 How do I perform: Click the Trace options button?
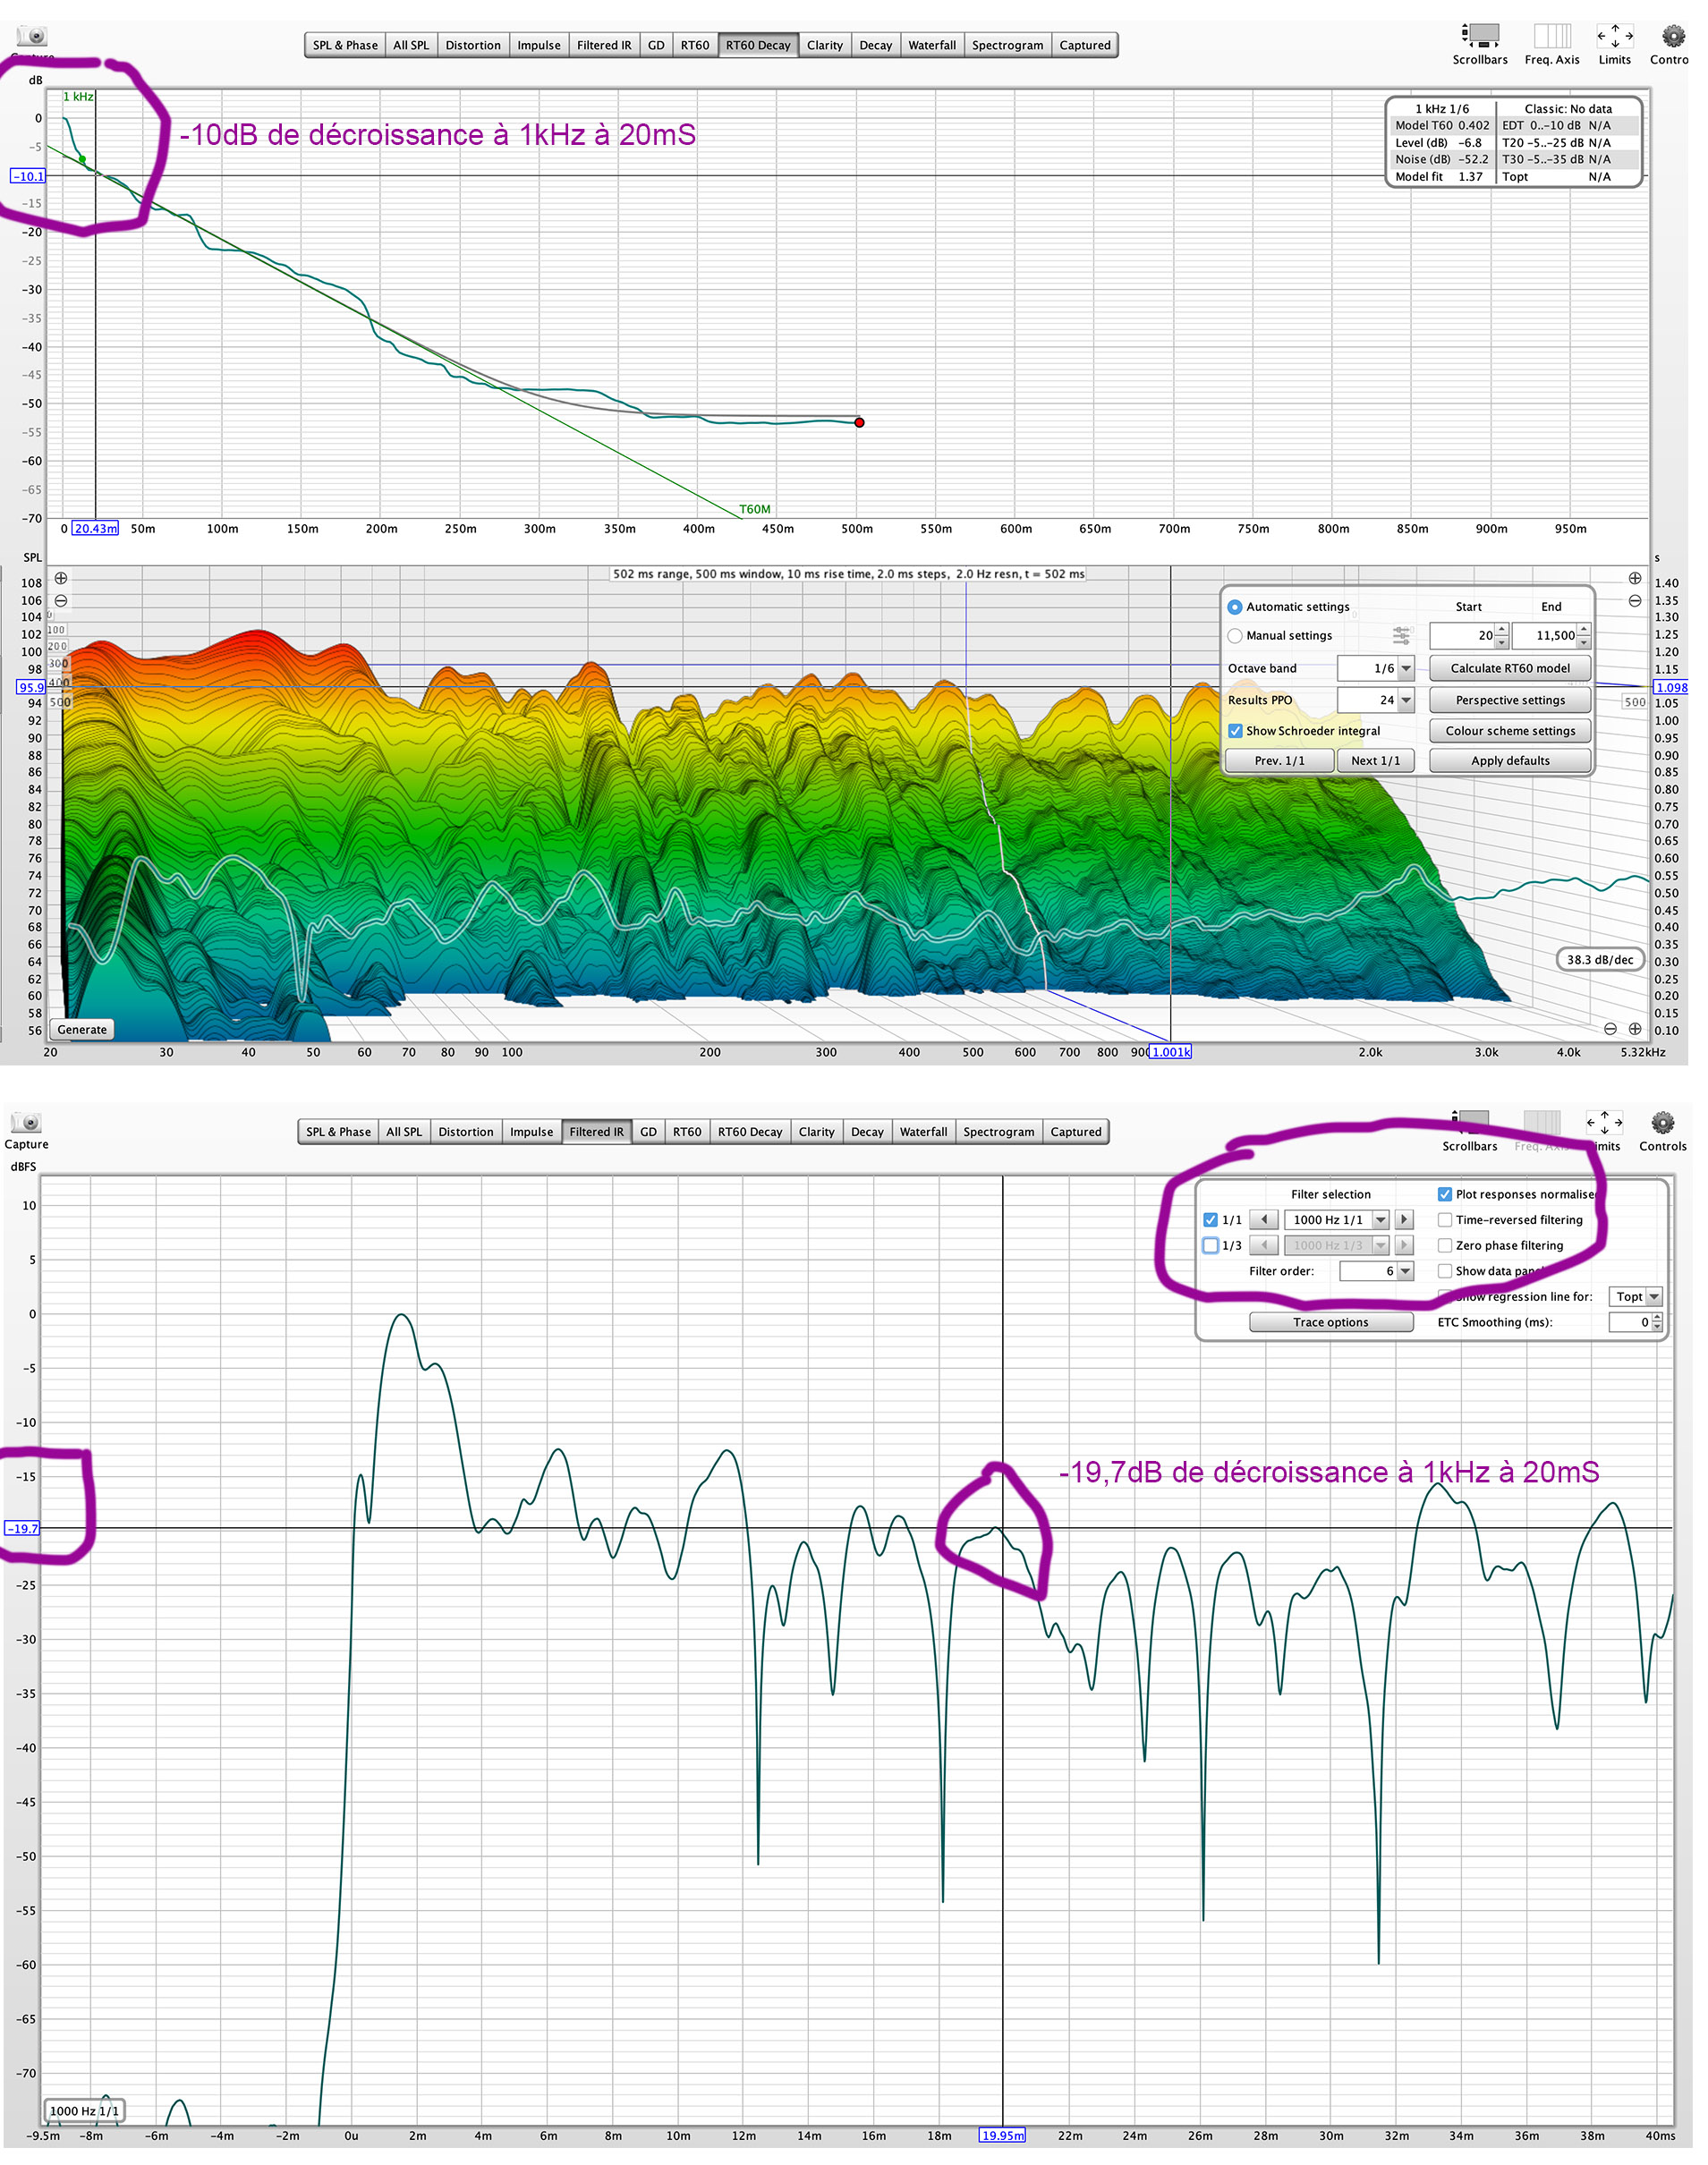[1330, 1322]
